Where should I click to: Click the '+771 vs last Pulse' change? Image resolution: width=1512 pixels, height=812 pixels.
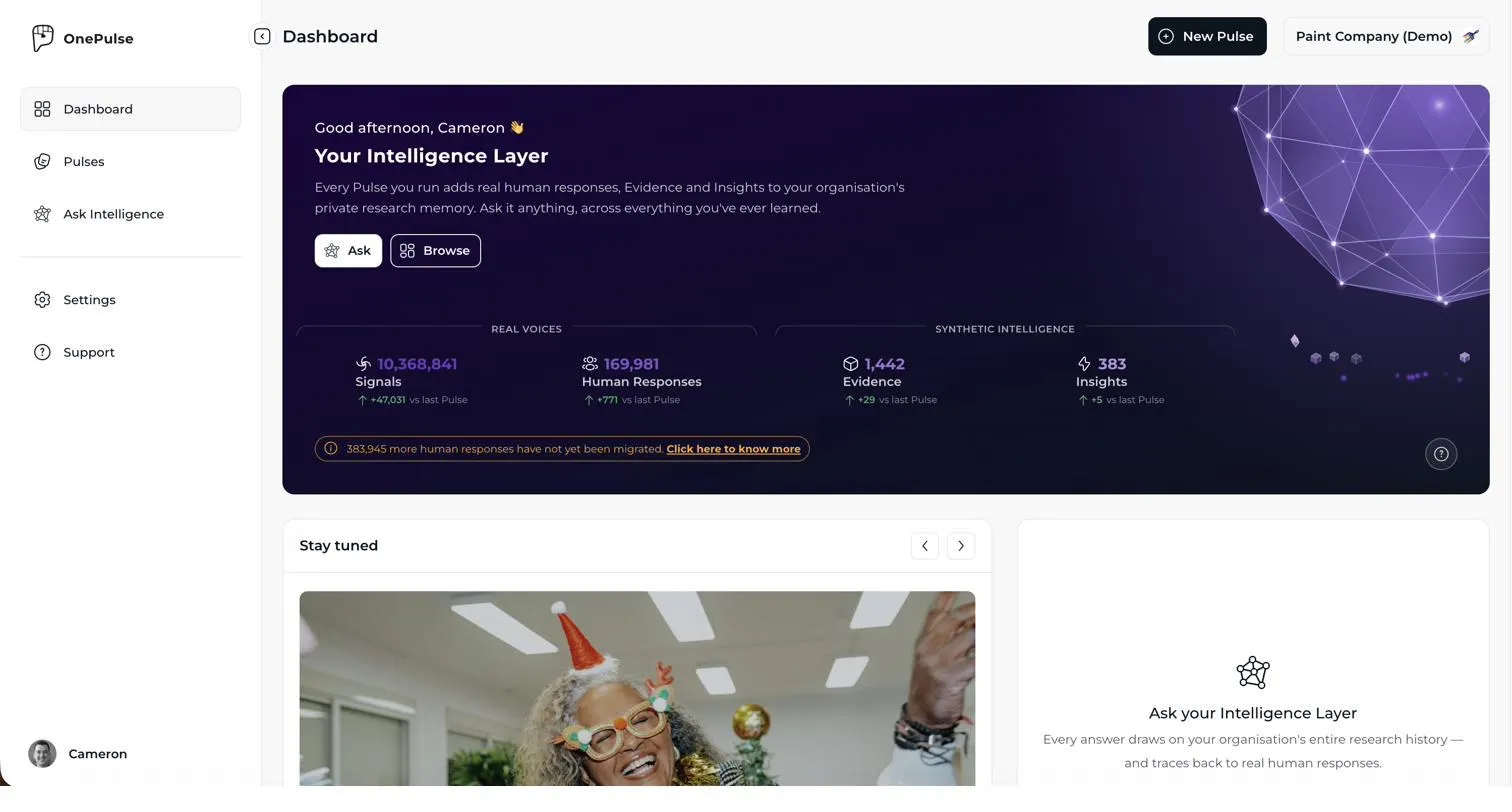point(631,400)
